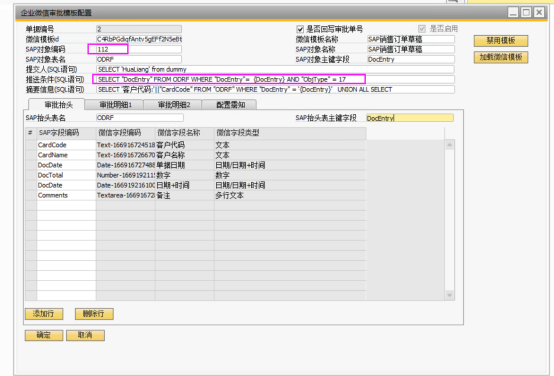554x376 pixels.
Task: Click the DocDate cell in the 单据日期 row
Action: coord(66,165)
